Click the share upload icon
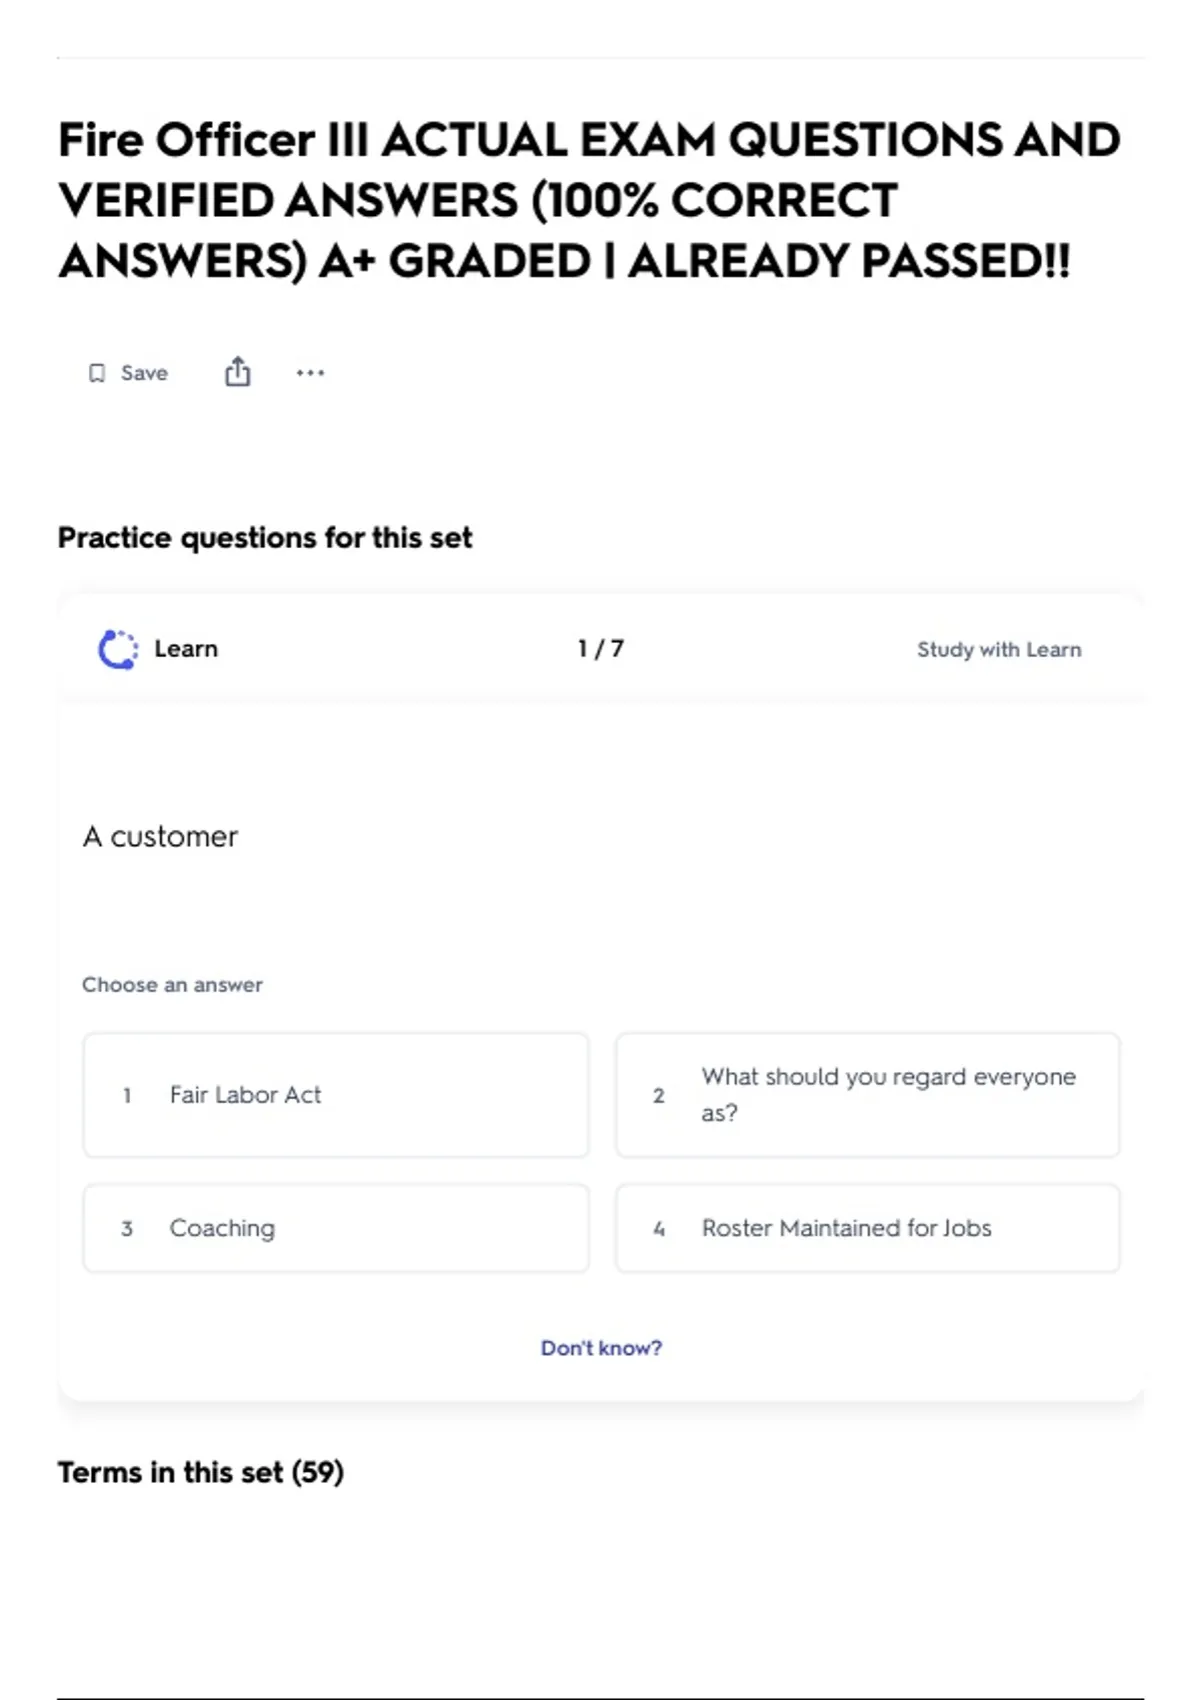The width and height of the screenshot is (1200, 1700). point(237,372)
